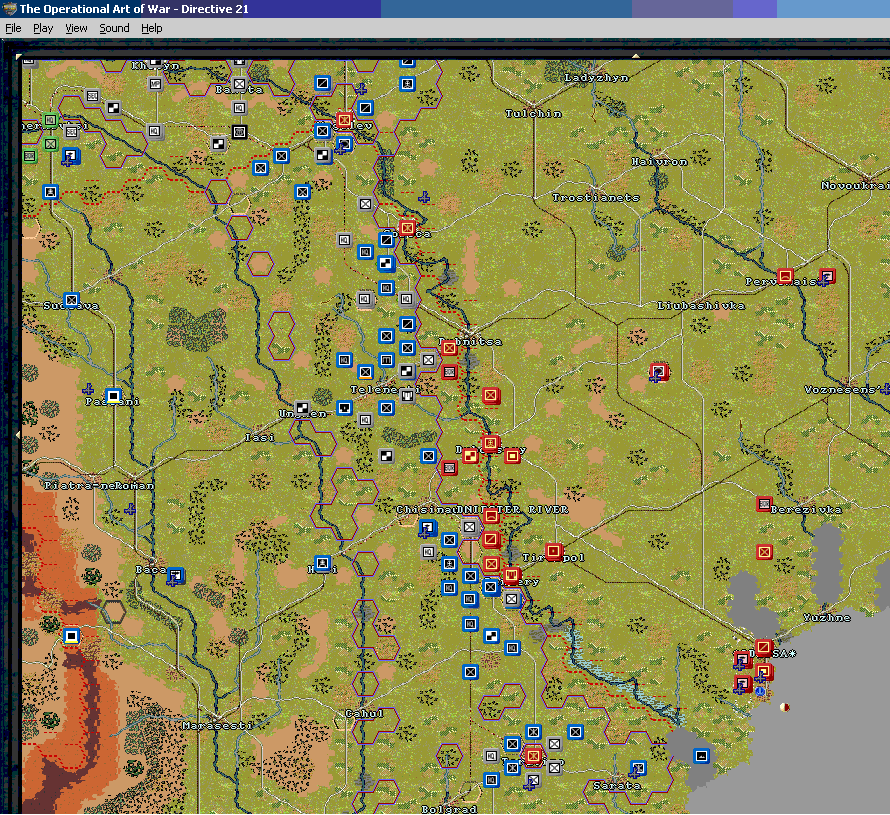Screen dimensions: 890x815
Task: Select the white counter west of the orange mountains
Action: pyautogui.click(x=71, y=636)
